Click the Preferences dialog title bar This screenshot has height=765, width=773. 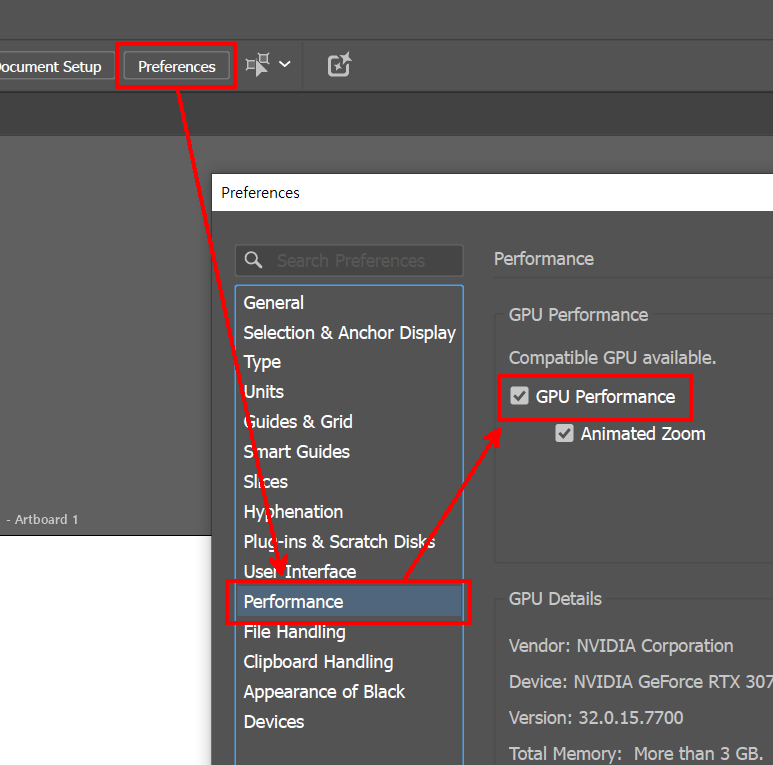[492, 193]
